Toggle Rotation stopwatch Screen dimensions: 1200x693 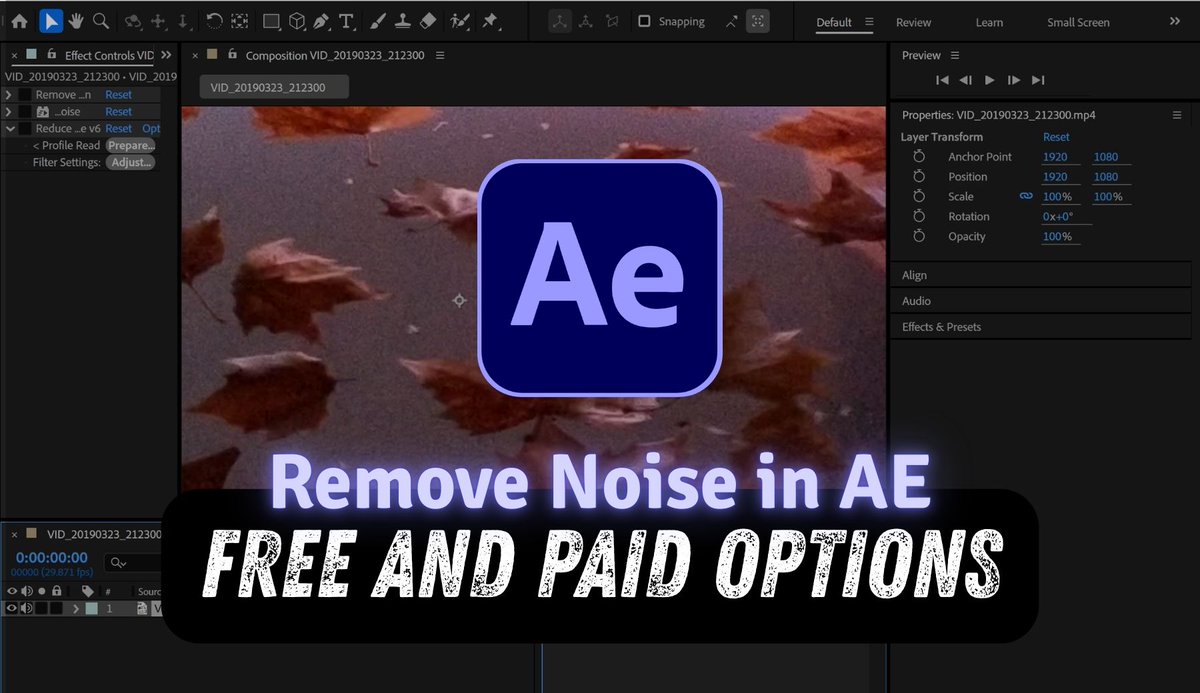pos(919,217)
